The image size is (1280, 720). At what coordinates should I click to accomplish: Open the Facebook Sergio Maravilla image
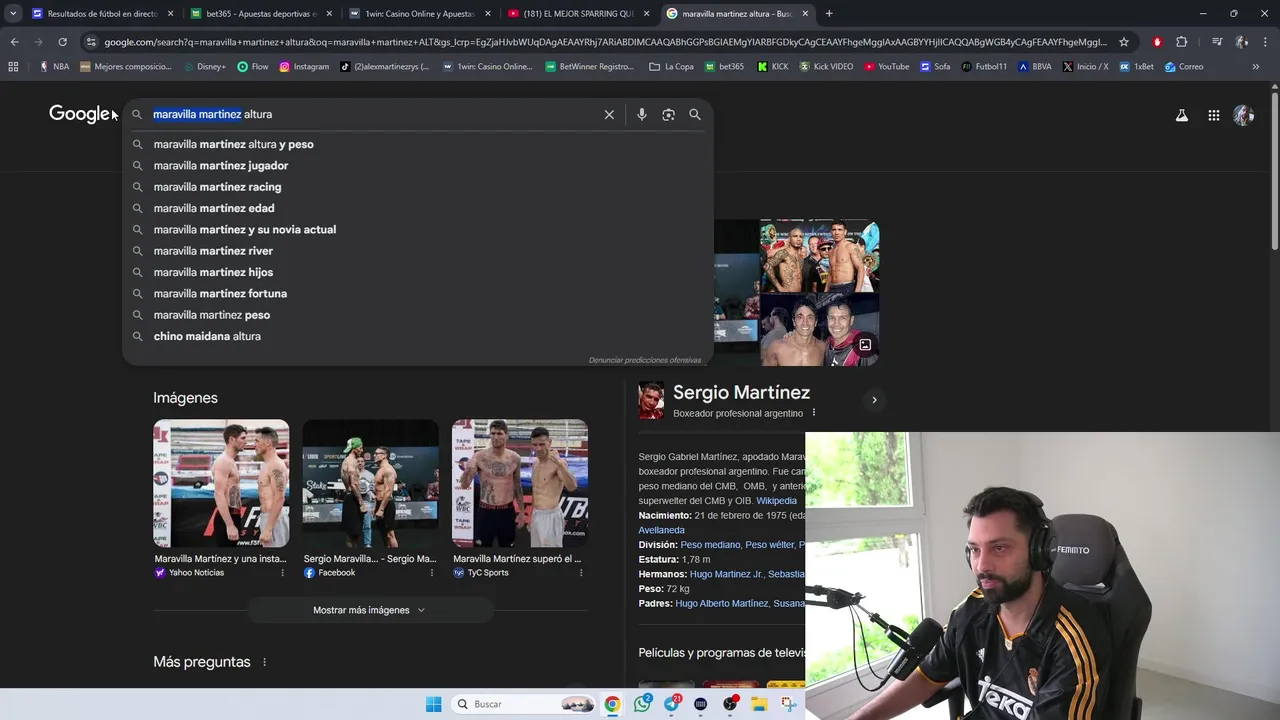pyautogui.click(x=370, y=483)
